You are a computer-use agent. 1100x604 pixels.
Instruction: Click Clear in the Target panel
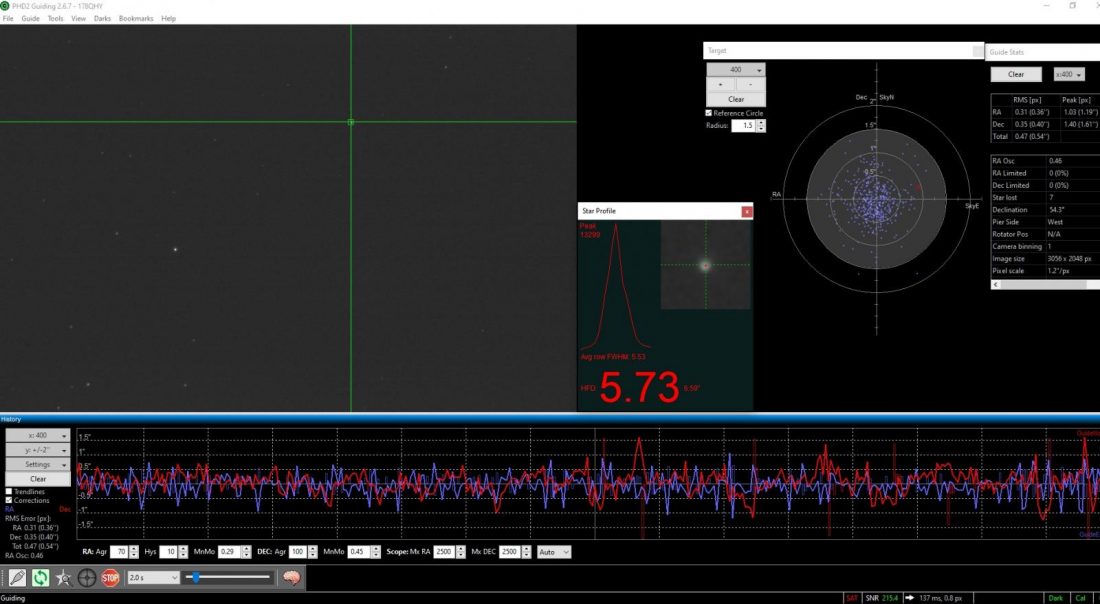[x=736, y=99]
